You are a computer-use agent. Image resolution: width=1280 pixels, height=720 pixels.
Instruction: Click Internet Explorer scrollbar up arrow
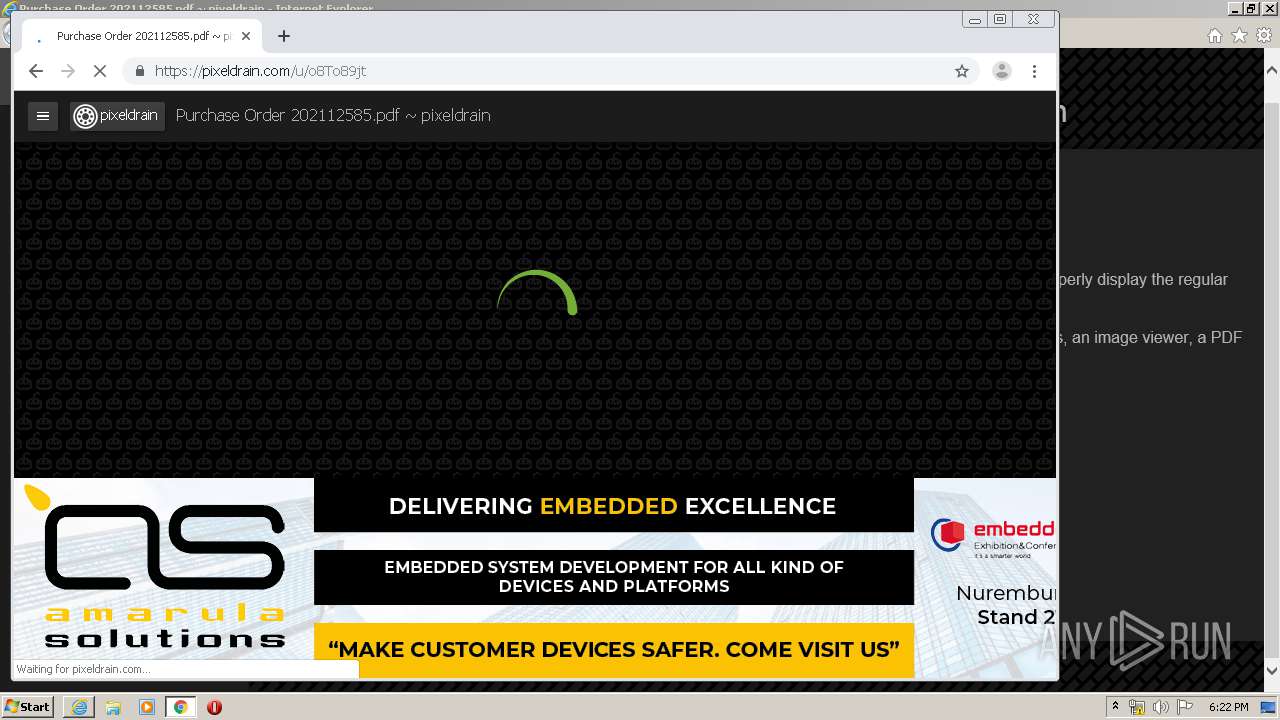[x=1272, y=71]
